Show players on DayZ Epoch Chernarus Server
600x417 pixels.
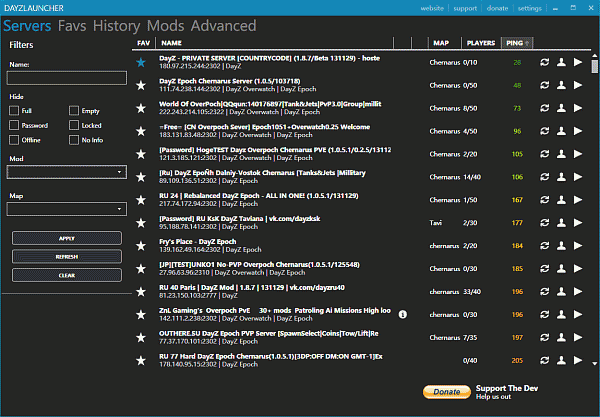(x=561, y=85)
